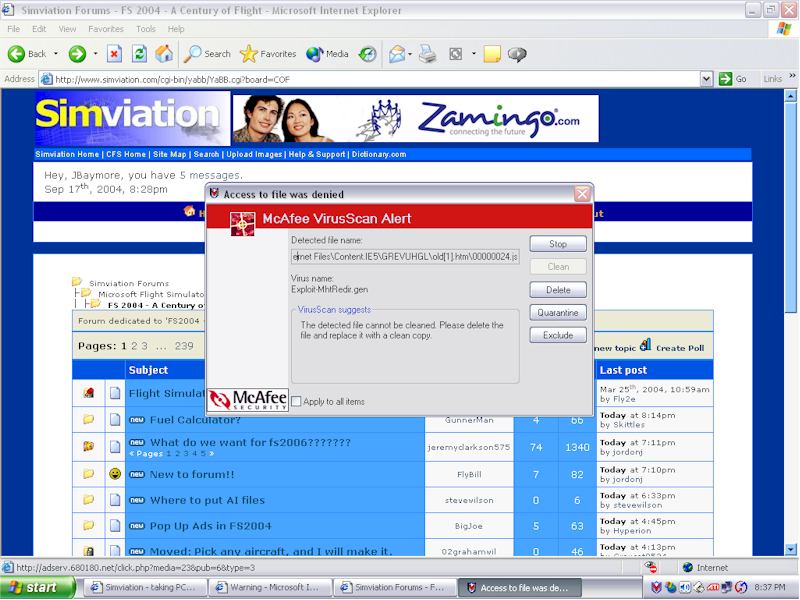Expand the Links toolbar chevron
The image size is (800, 600).
pyautogui.click(x=792, y=76)
